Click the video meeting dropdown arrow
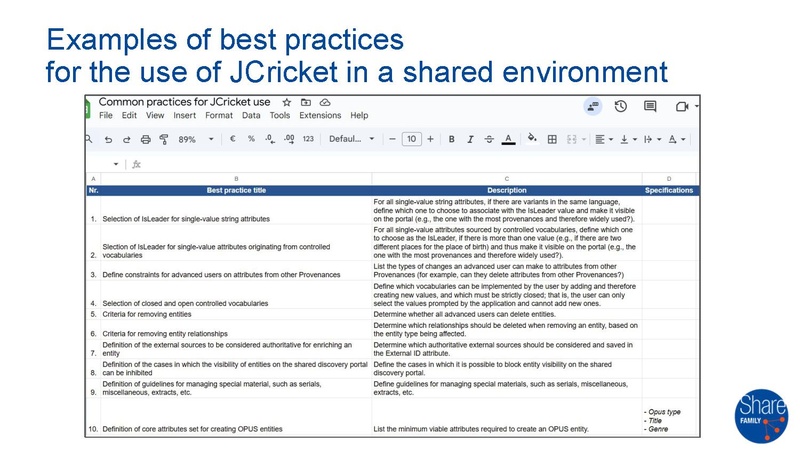The width and height of the screenshot is (800, 450). 696,106
